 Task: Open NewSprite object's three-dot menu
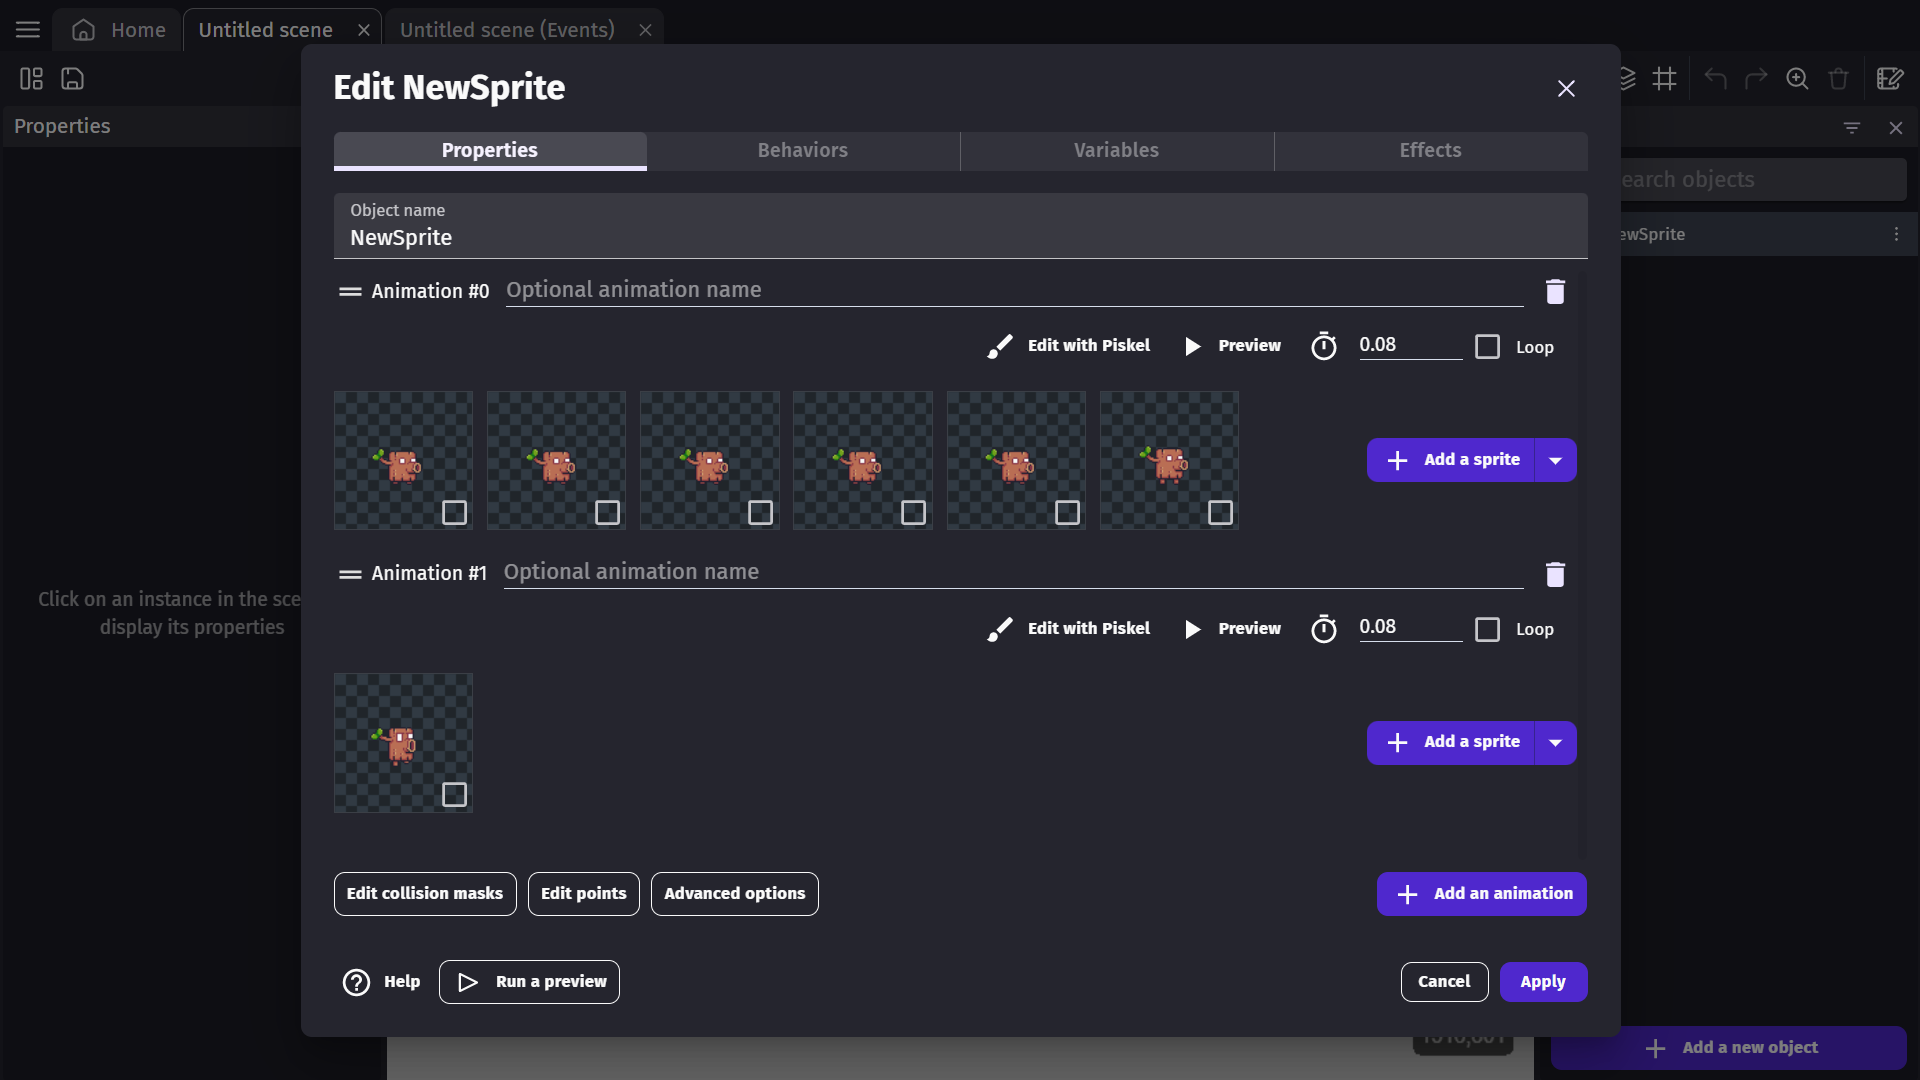1896,234
